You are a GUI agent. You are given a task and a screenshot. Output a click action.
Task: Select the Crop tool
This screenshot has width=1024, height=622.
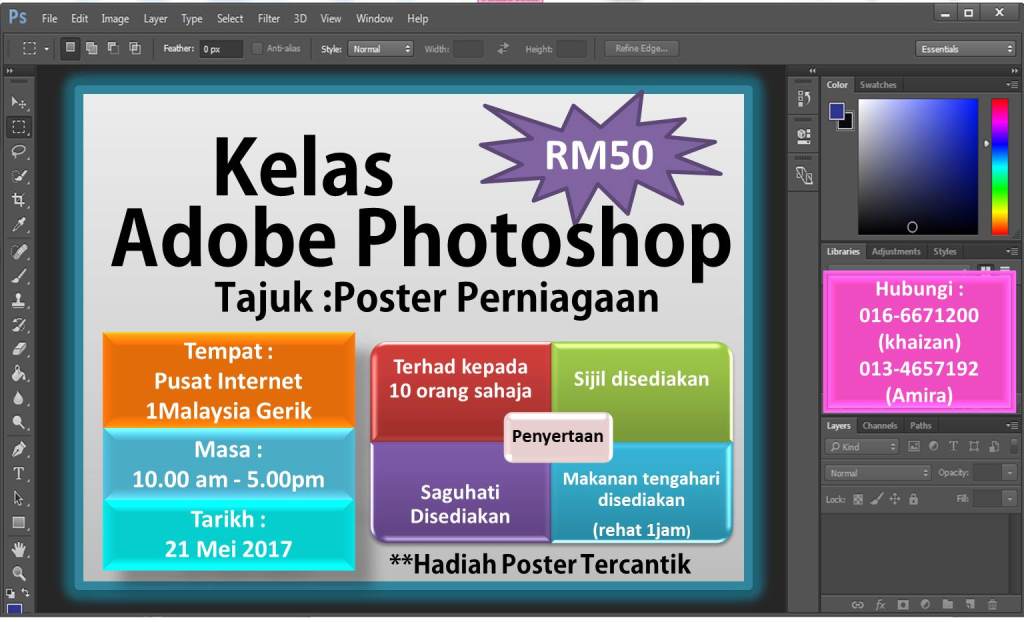click(x=19, y=200)
